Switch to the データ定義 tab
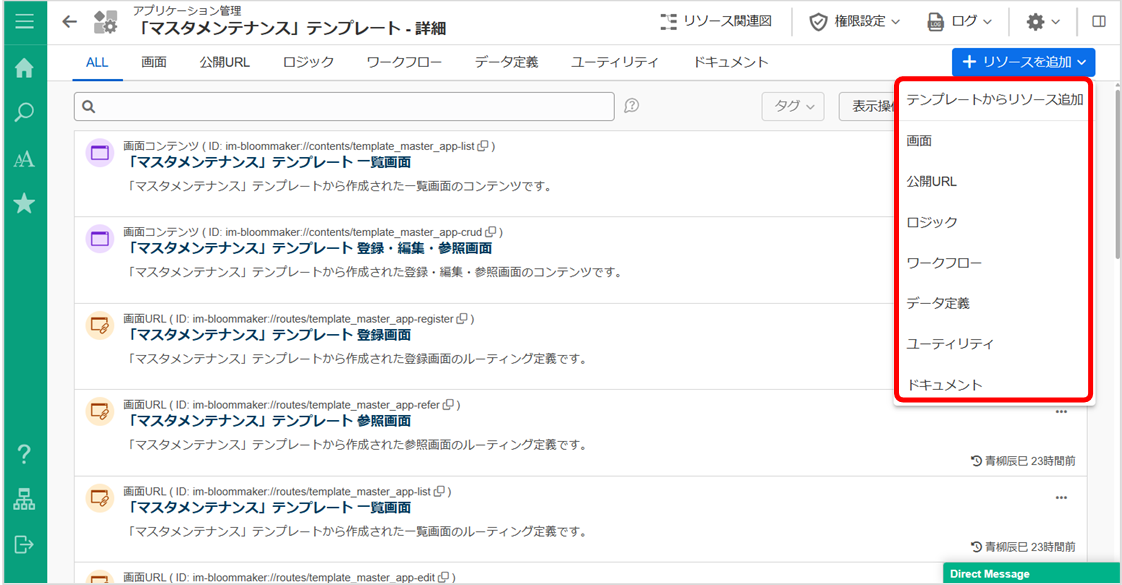This screenshot has height=585, width=1122. (x=507, y=62)
